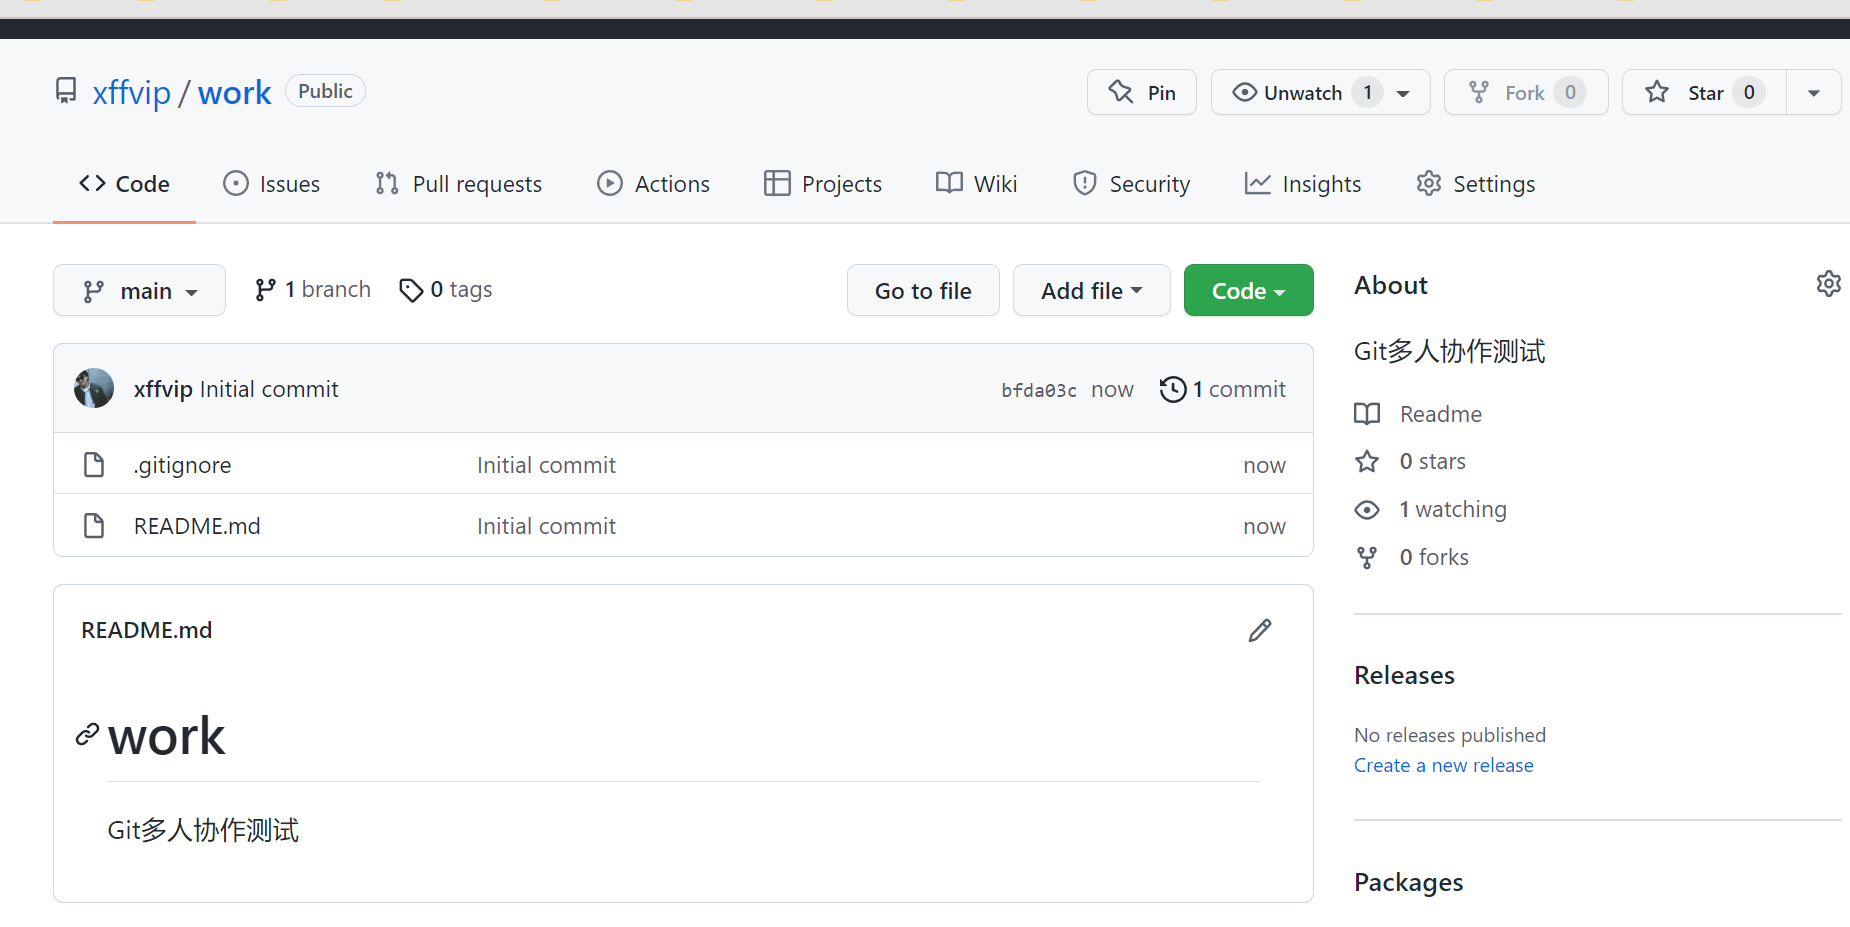
Task: Open Initial commit message on .gitignore row
Action: pos(546,465)
